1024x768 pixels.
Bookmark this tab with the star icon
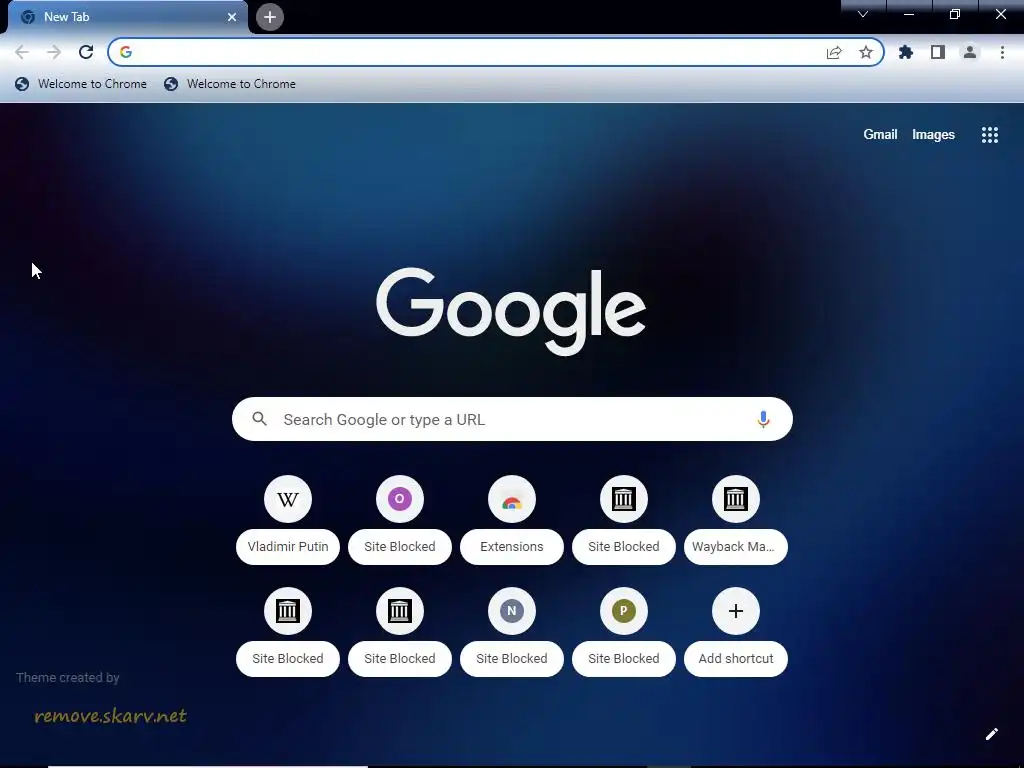tap(866, 52)
